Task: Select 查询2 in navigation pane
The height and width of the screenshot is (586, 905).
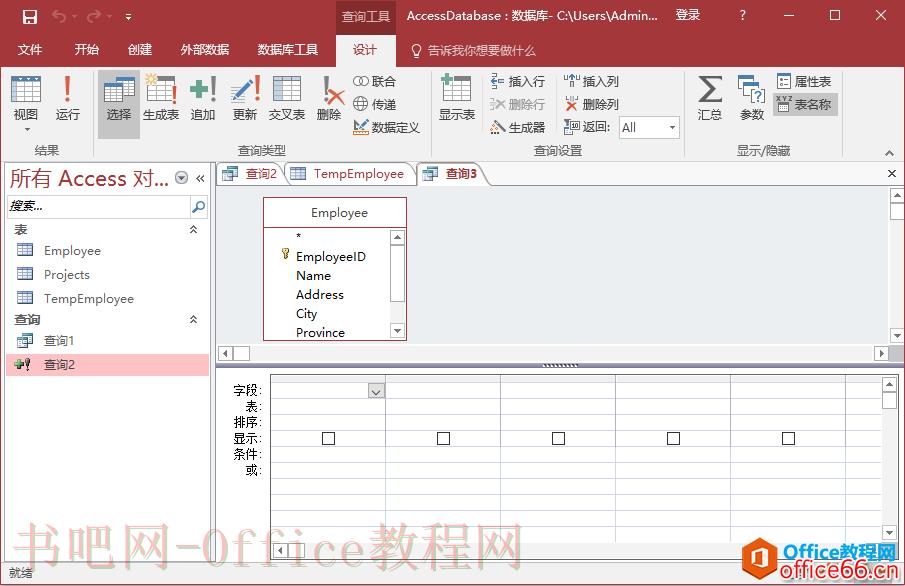Action: pos(108,365)
